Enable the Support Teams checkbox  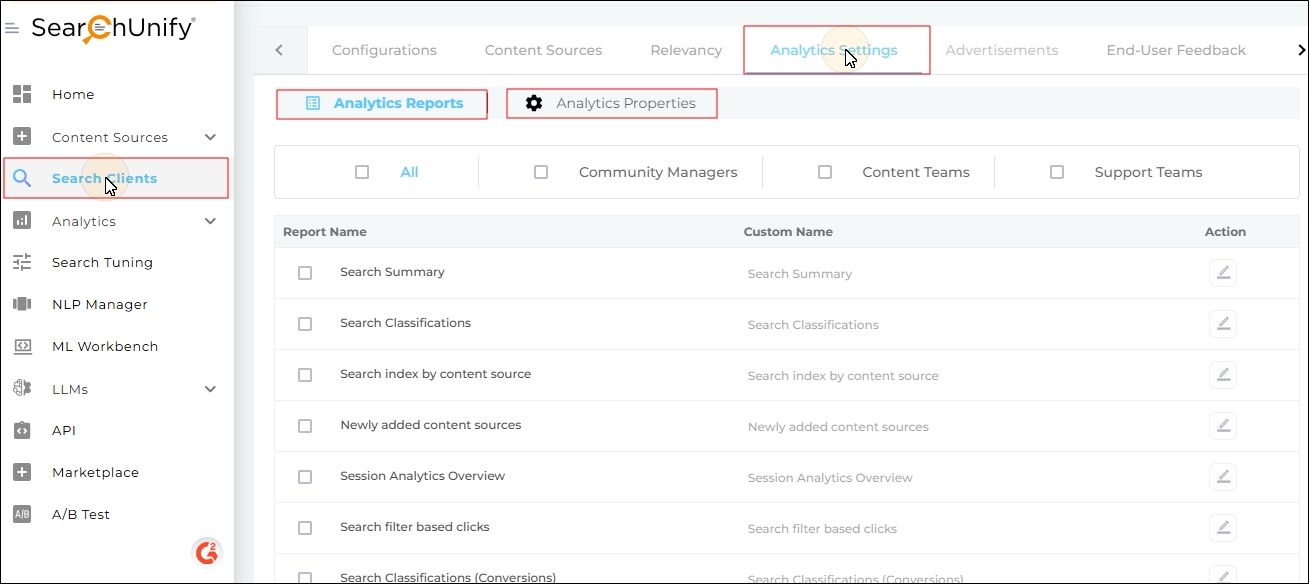tap(1057, 172)
